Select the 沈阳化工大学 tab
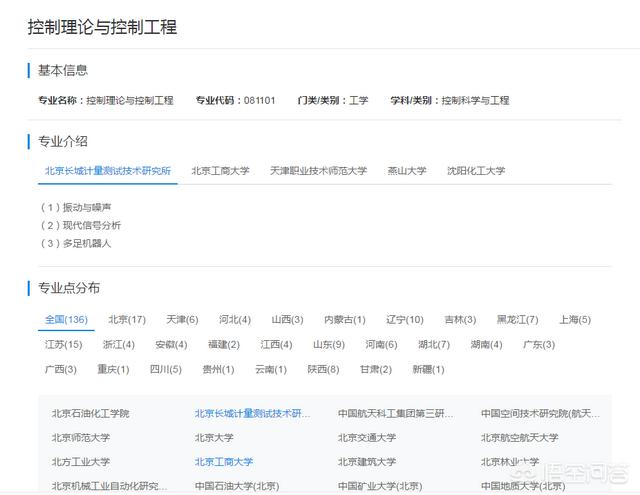Image resolution: width=640 pixels, height=495 pixels. tap(476, 171)
